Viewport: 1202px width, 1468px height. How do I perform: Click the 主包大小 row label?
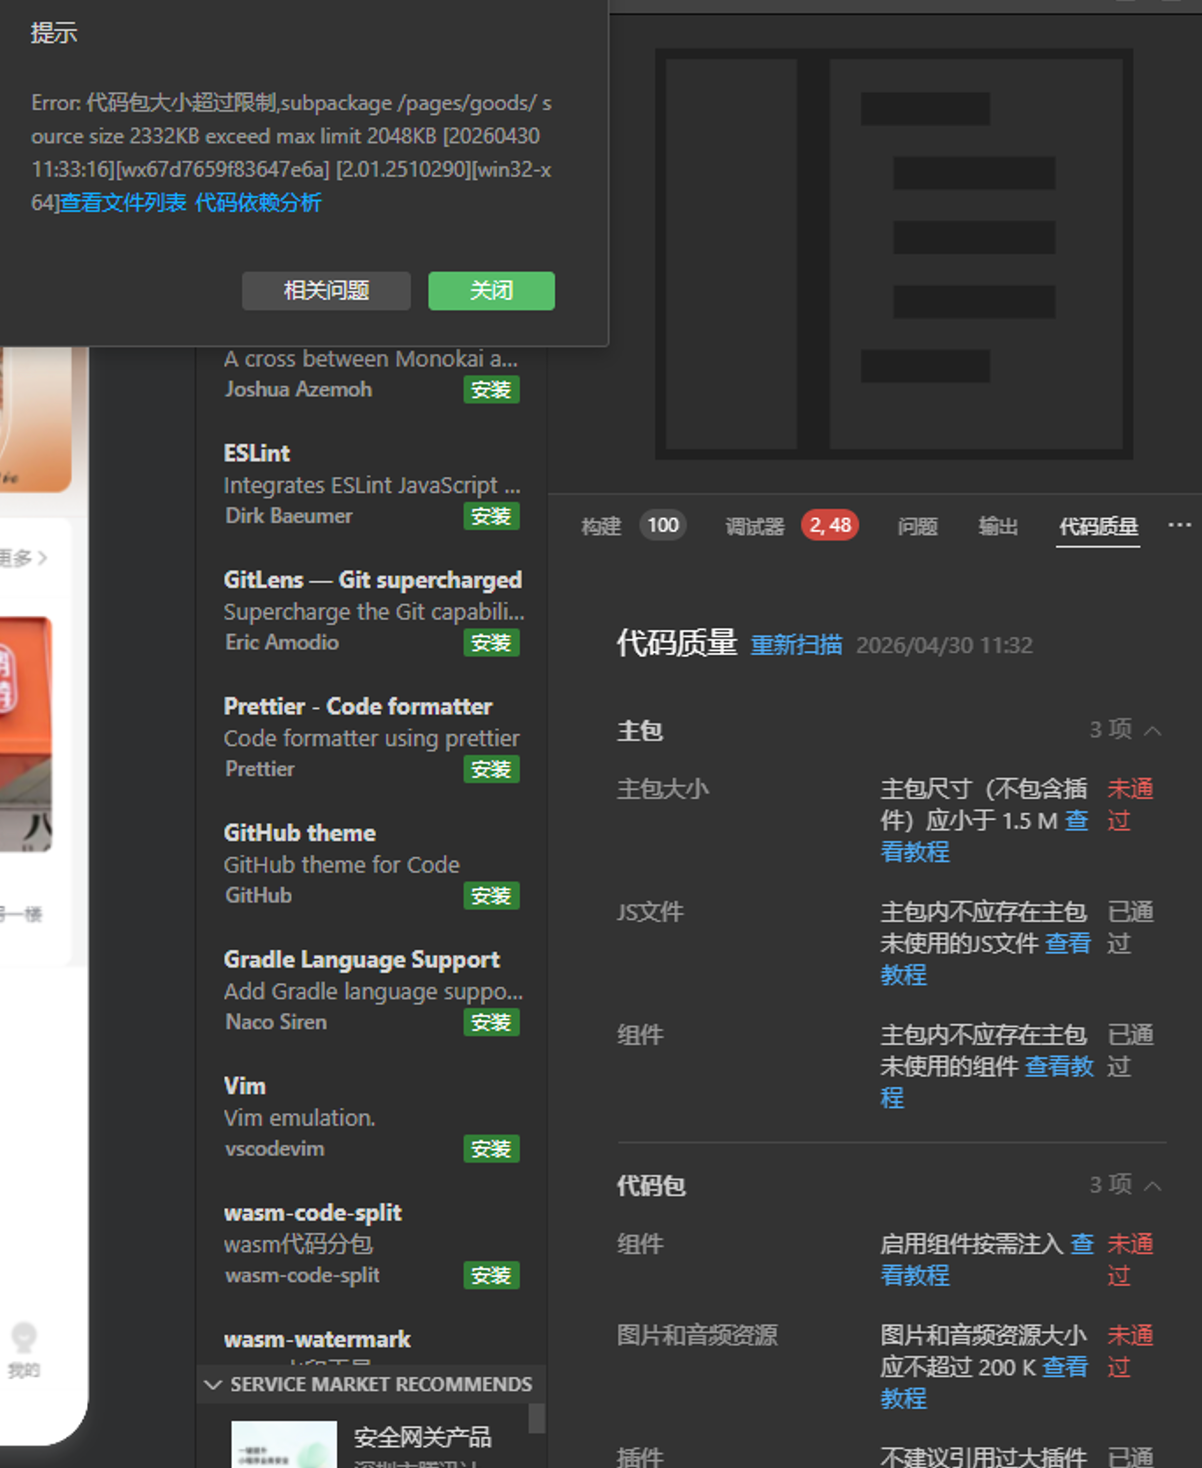[x=663, y=789]
